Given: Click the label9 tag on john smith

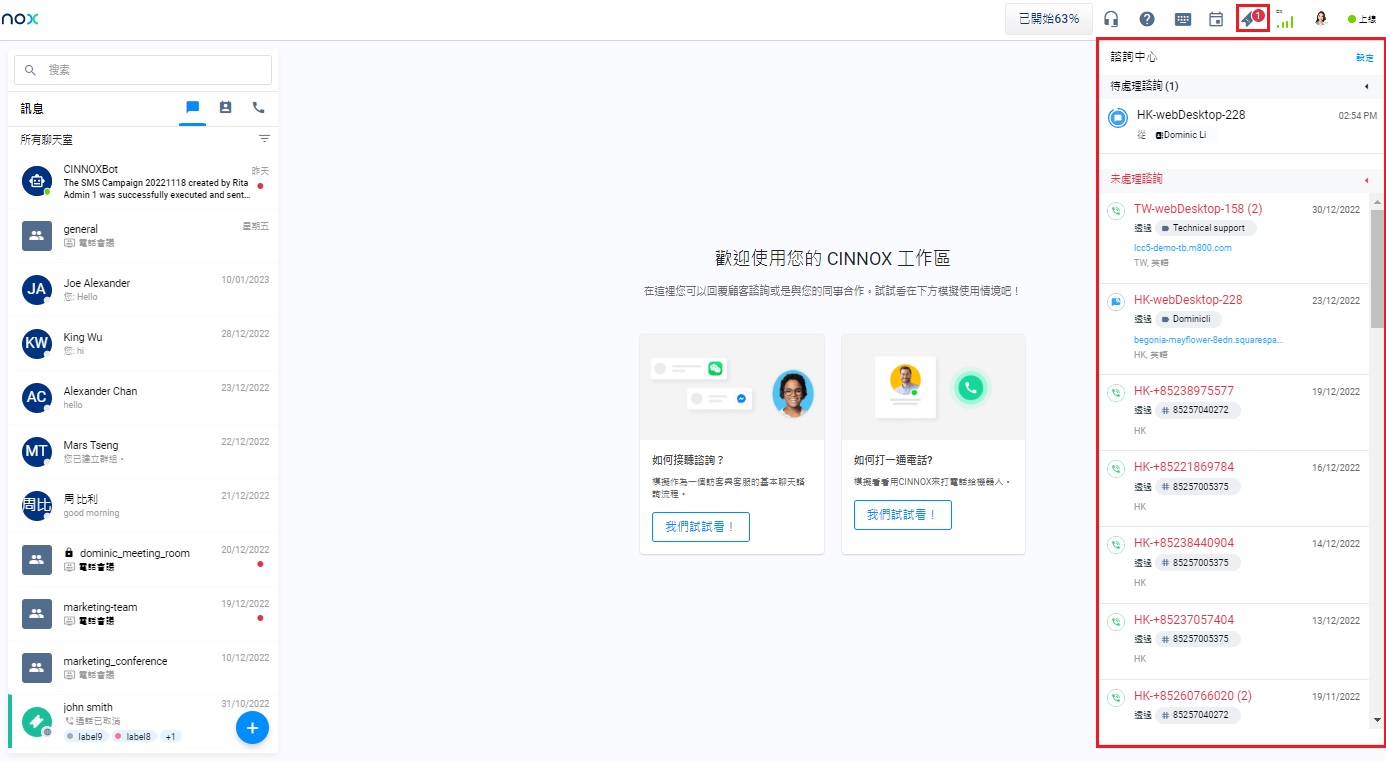Looking at the screenshot, I should pos(86,737).
